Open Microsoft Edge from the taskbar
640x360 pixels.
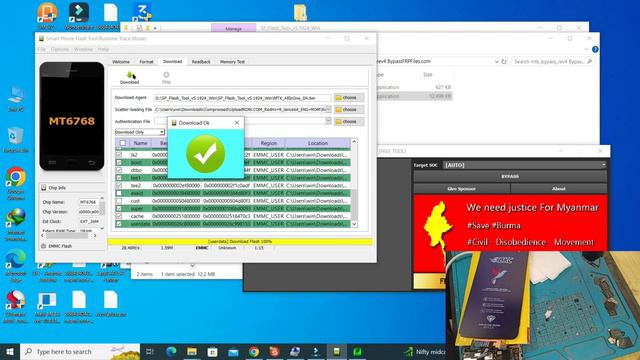[x=171, y=351]
